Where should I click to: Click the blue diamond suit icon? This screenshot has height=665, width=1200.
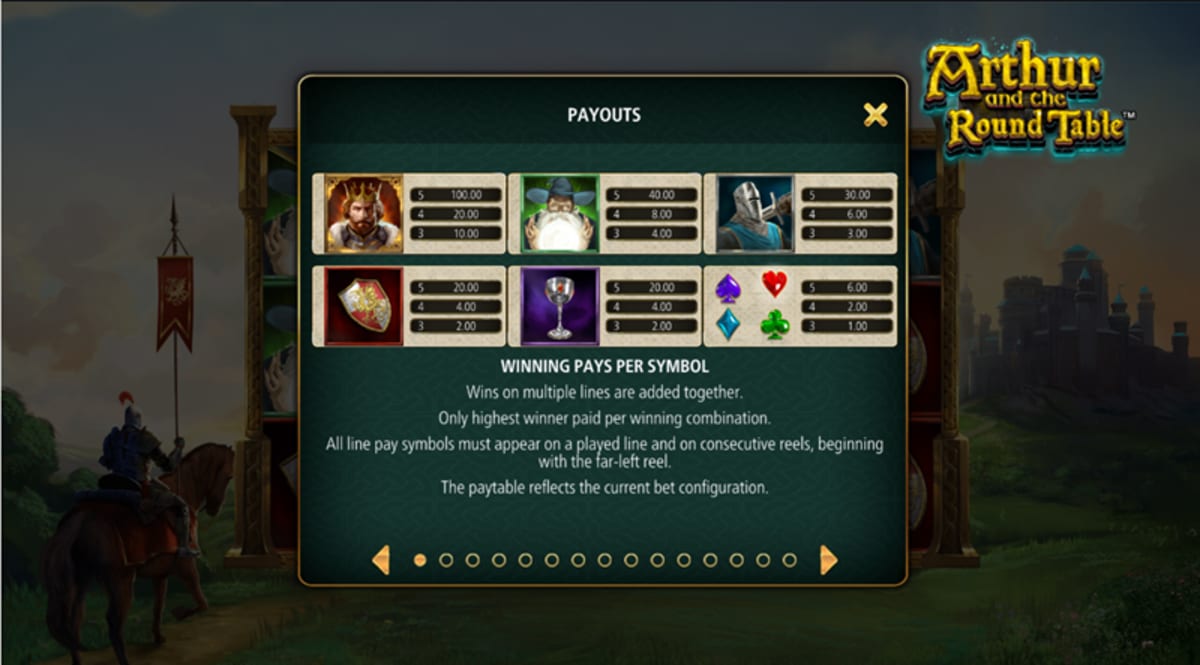click(729, 324)
